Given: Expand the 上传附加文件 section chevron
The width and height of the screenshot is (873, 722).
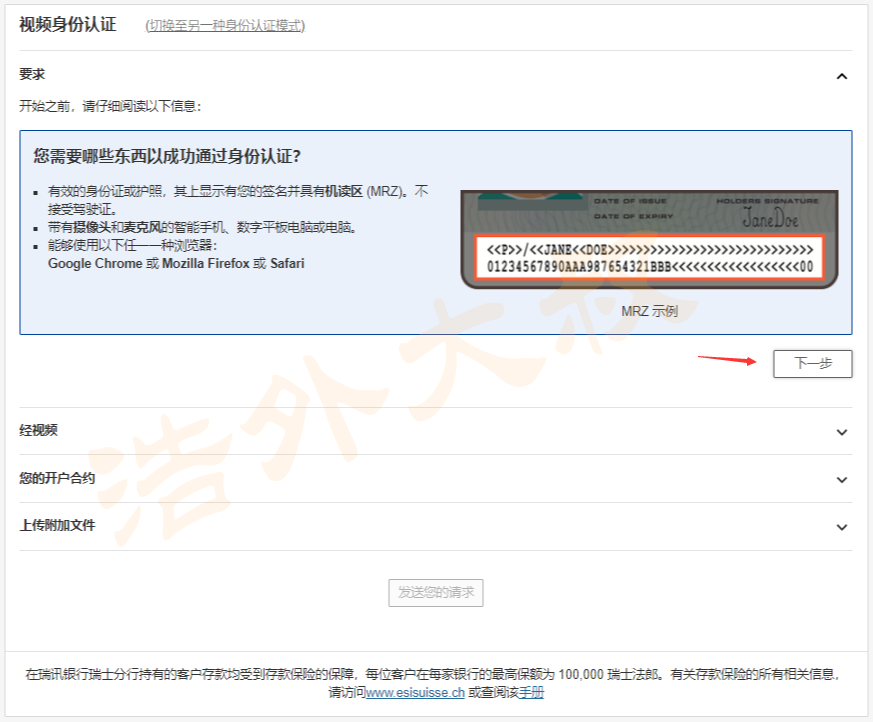Looking at the screenshot, I should tap(842, 527).
